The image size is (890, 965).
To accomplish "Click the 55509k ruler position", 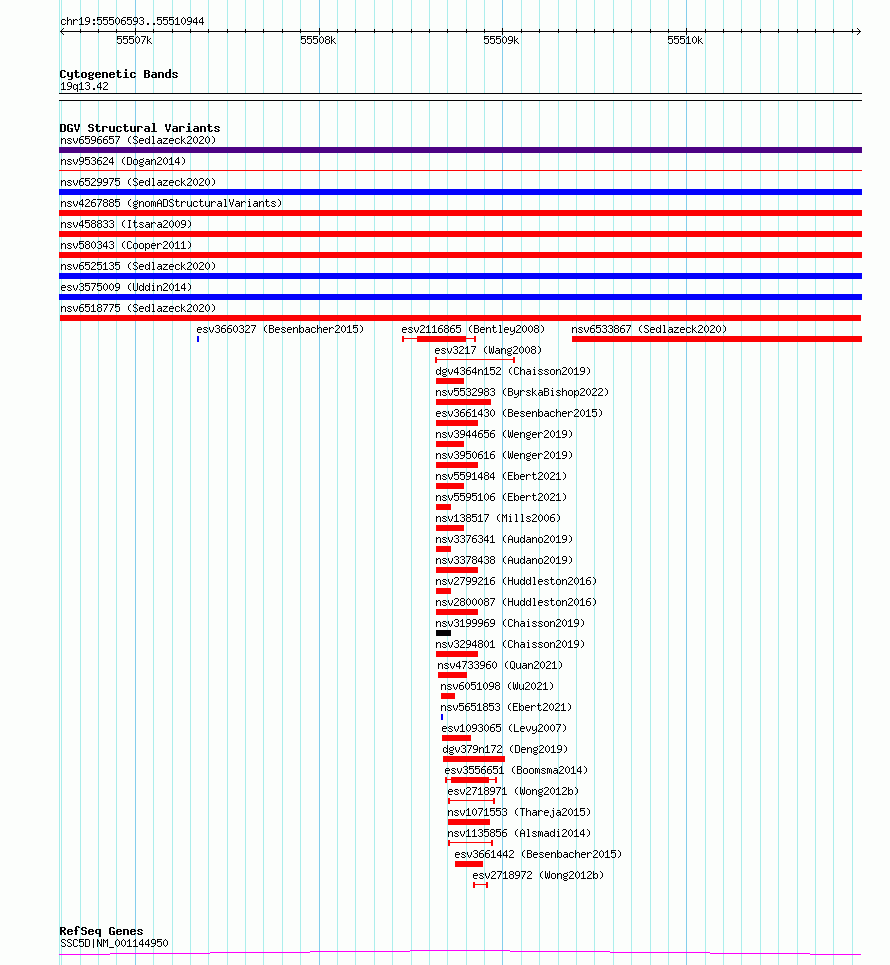I will point(501,40).
